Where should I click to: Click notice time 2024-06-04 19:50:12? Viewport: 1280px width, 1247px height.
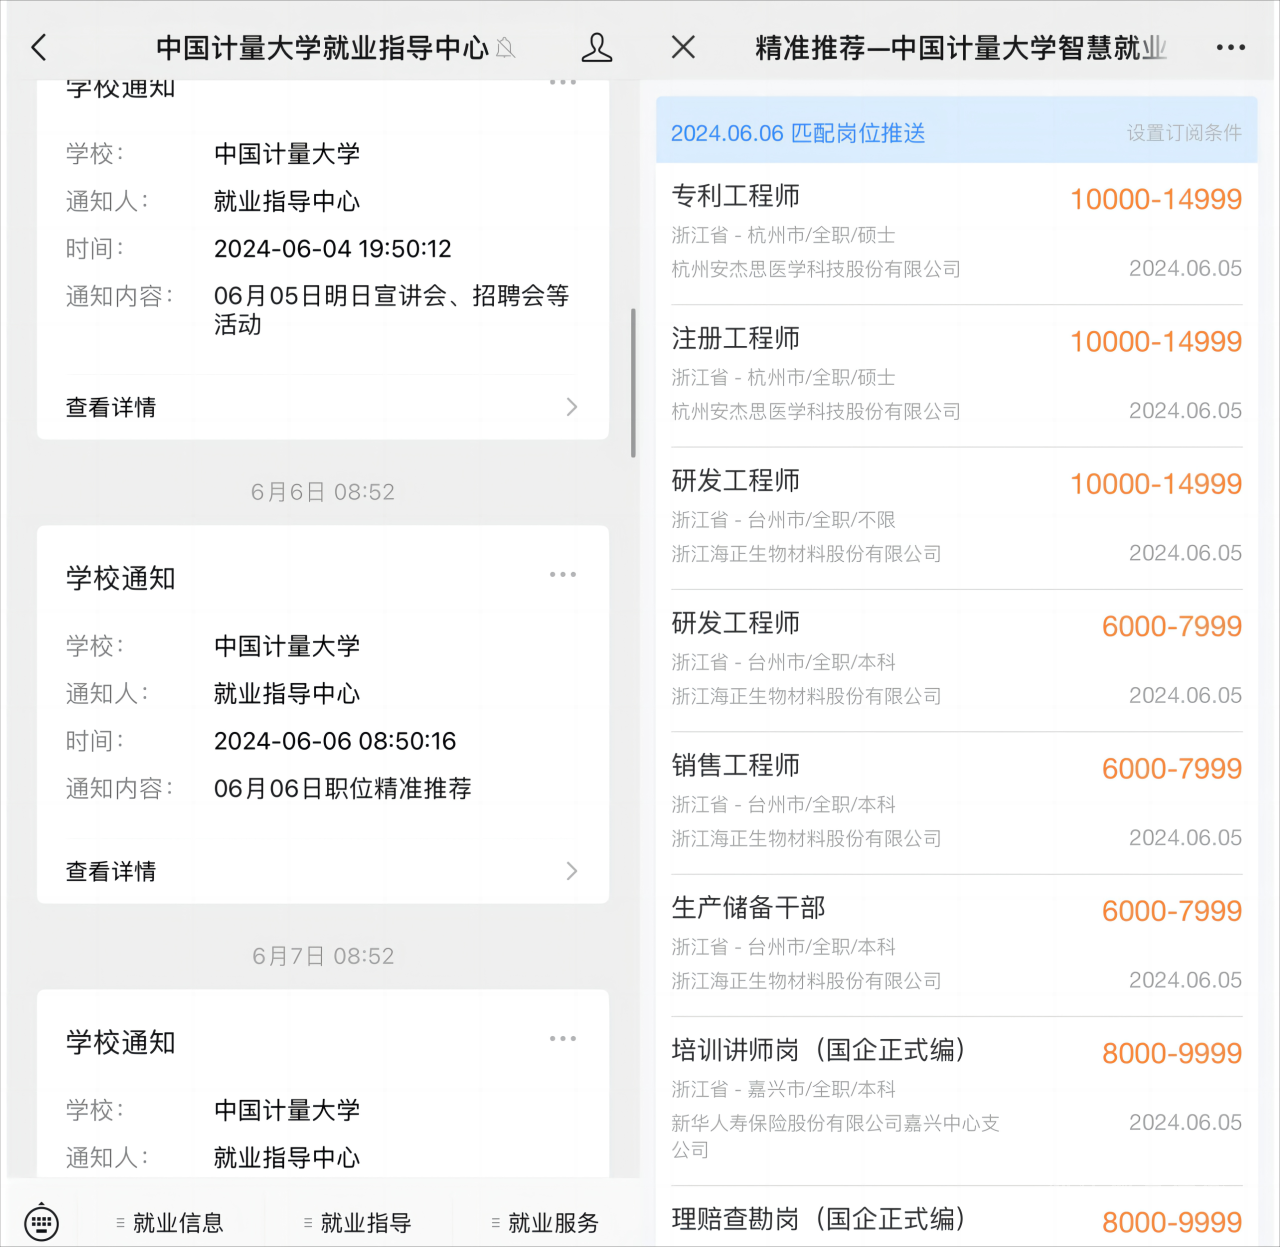[x=333, y=248]
